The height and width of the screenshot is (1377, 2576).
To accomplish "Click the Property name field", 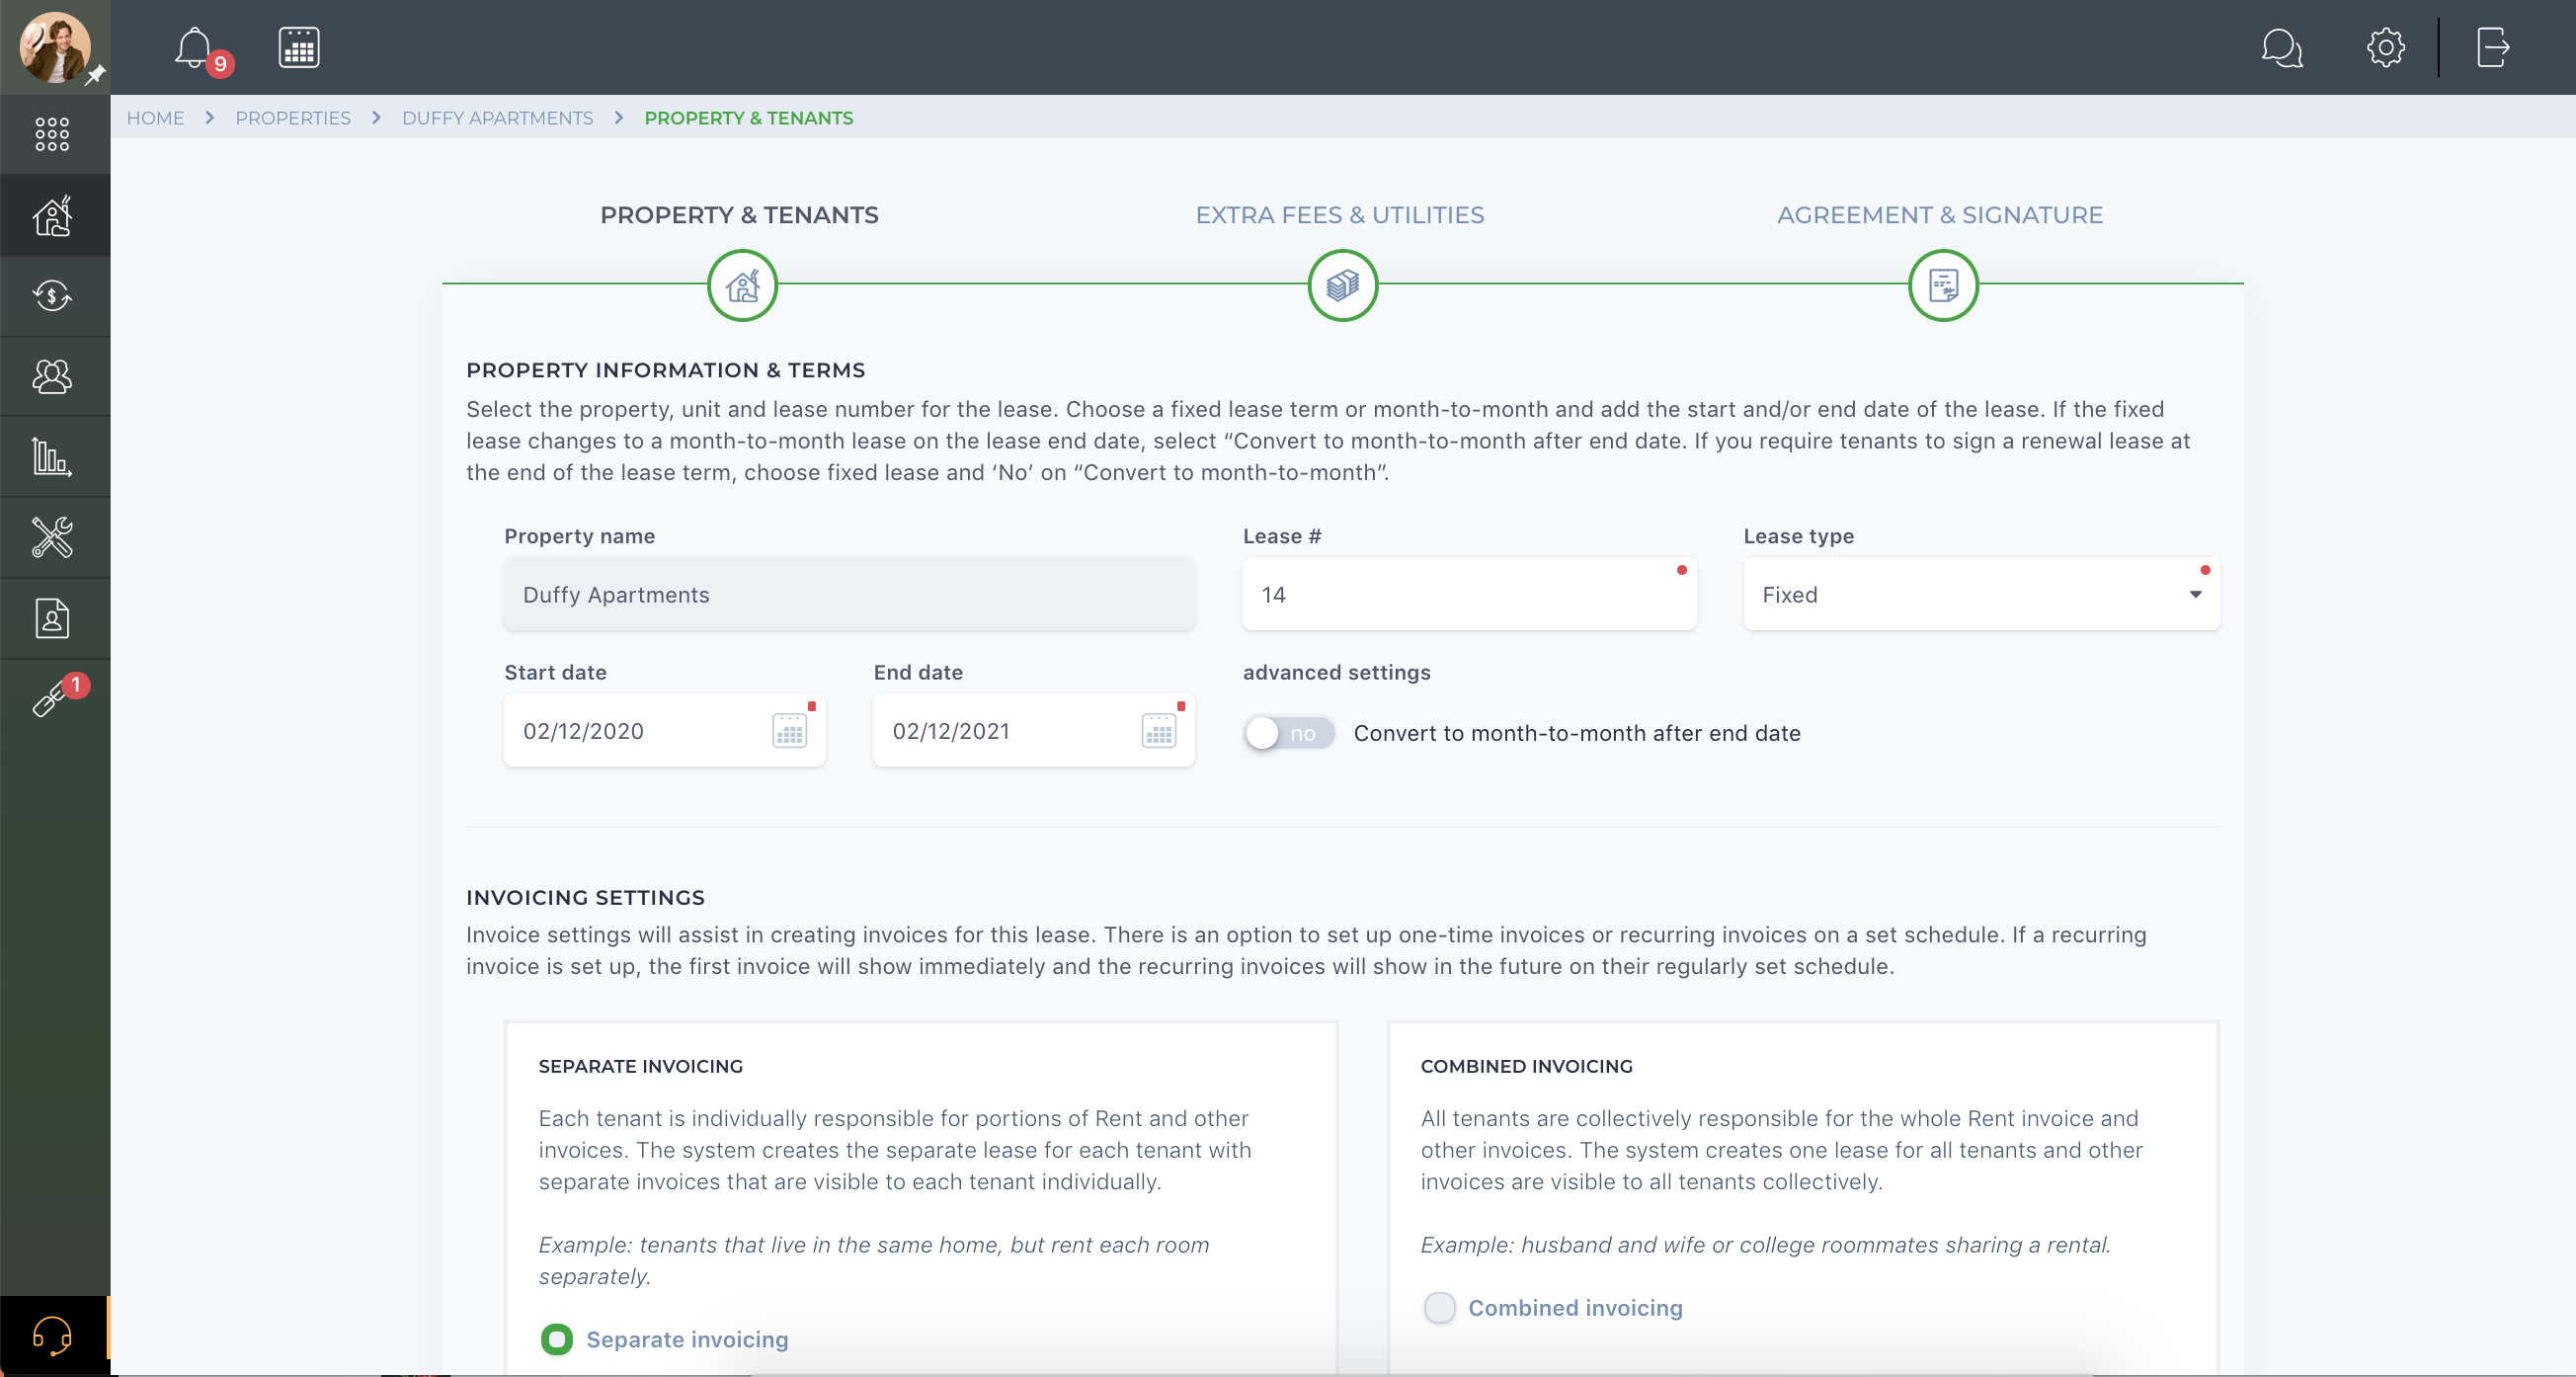I will coord(849,594).
